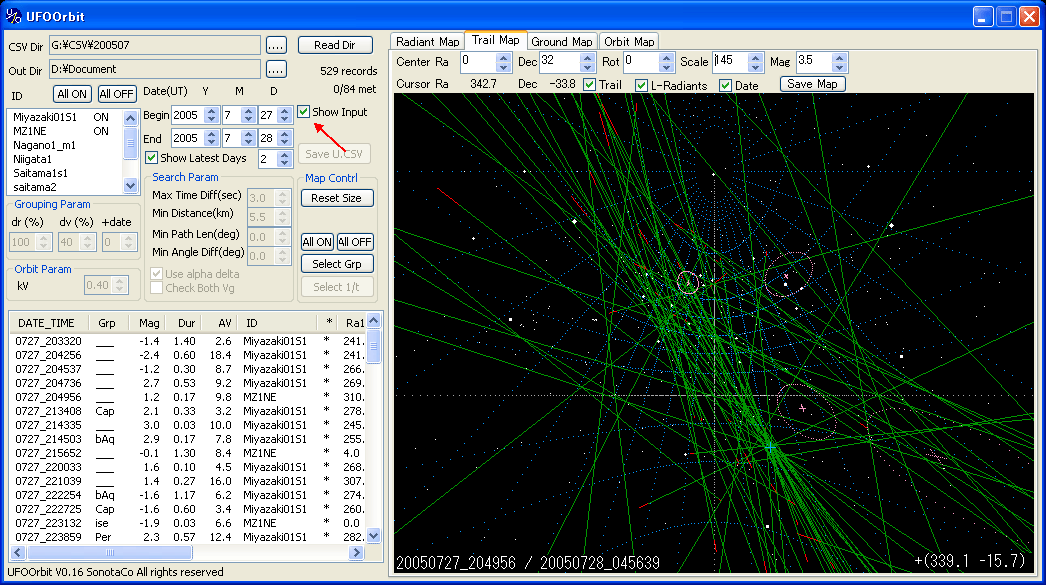Viewport: 1046px width, 585px height.
Task: Toggle the Date checkbox above the map
Action: click(725, 85)
